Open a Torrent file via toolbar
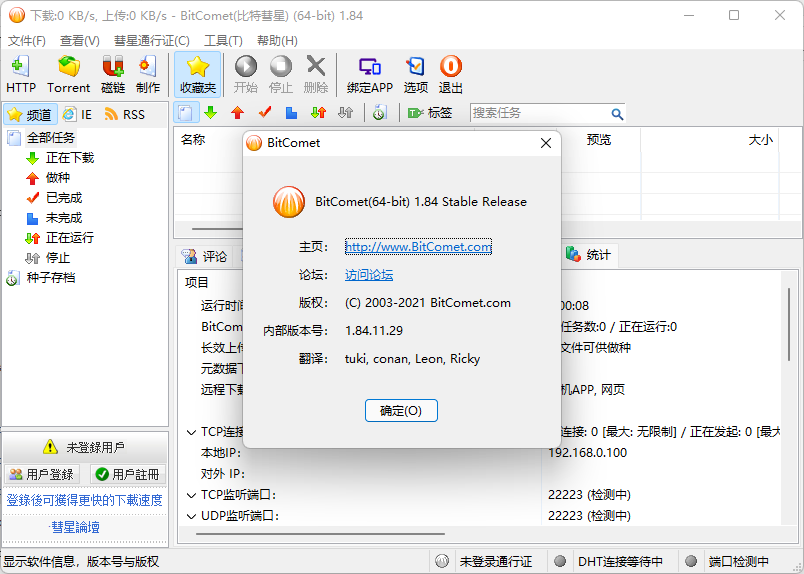804x574 pixels. tap(68, 74)
